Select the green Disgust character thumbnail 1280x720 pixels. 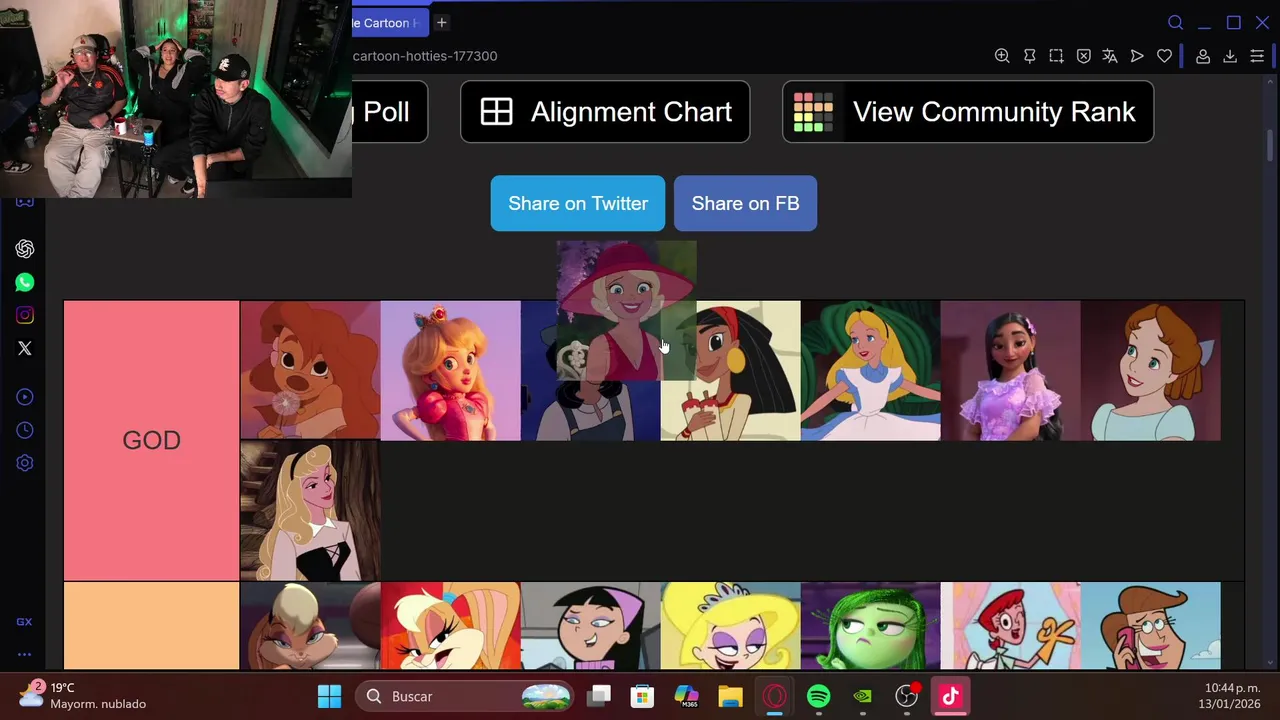(870, 626)
